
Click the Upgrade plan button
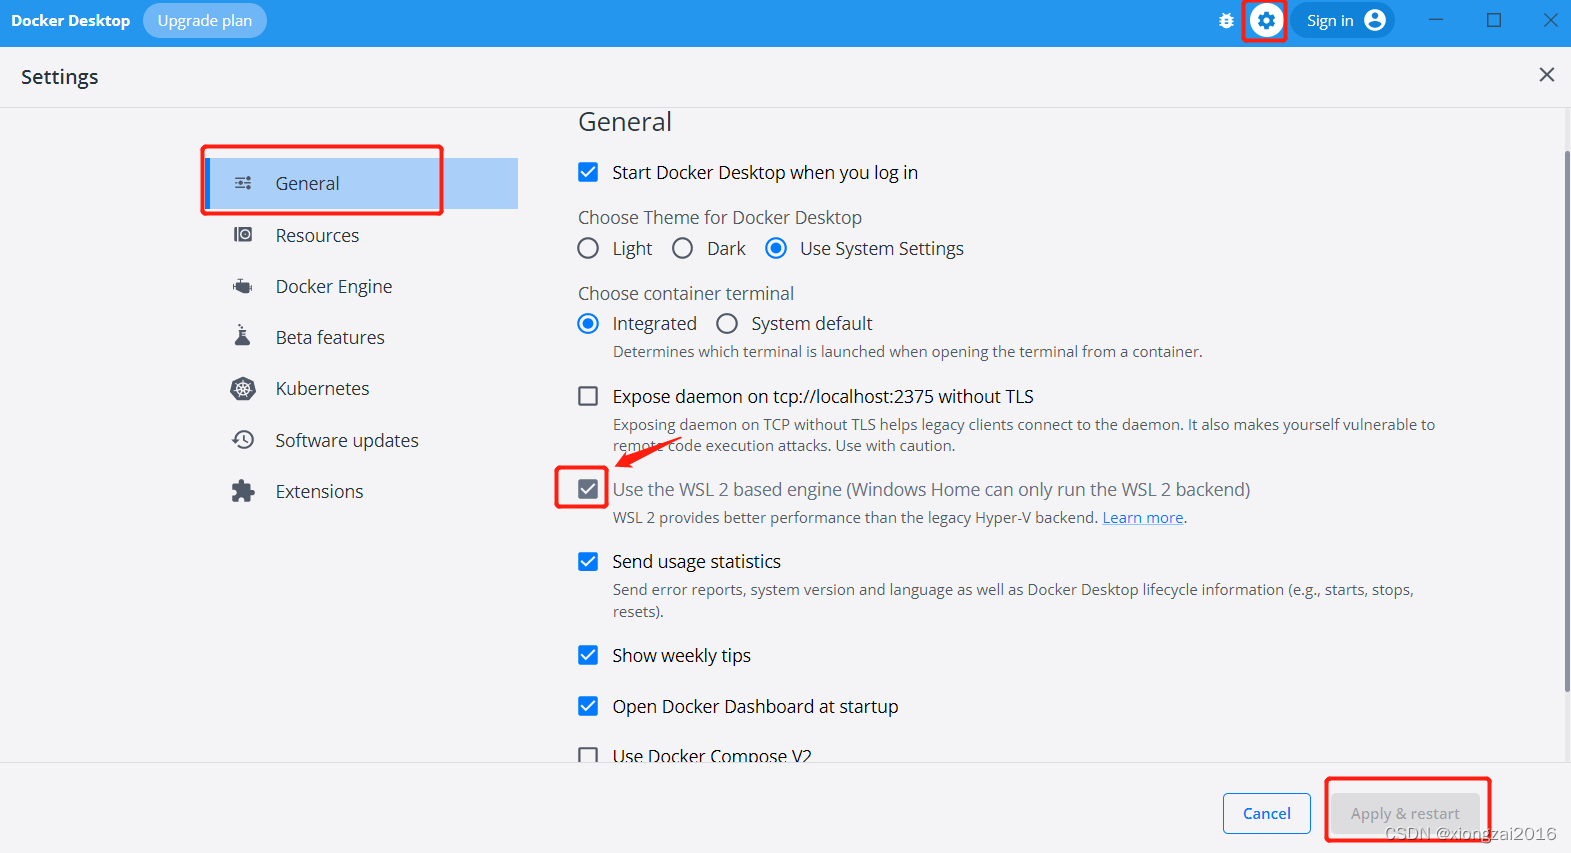point(205,21)
